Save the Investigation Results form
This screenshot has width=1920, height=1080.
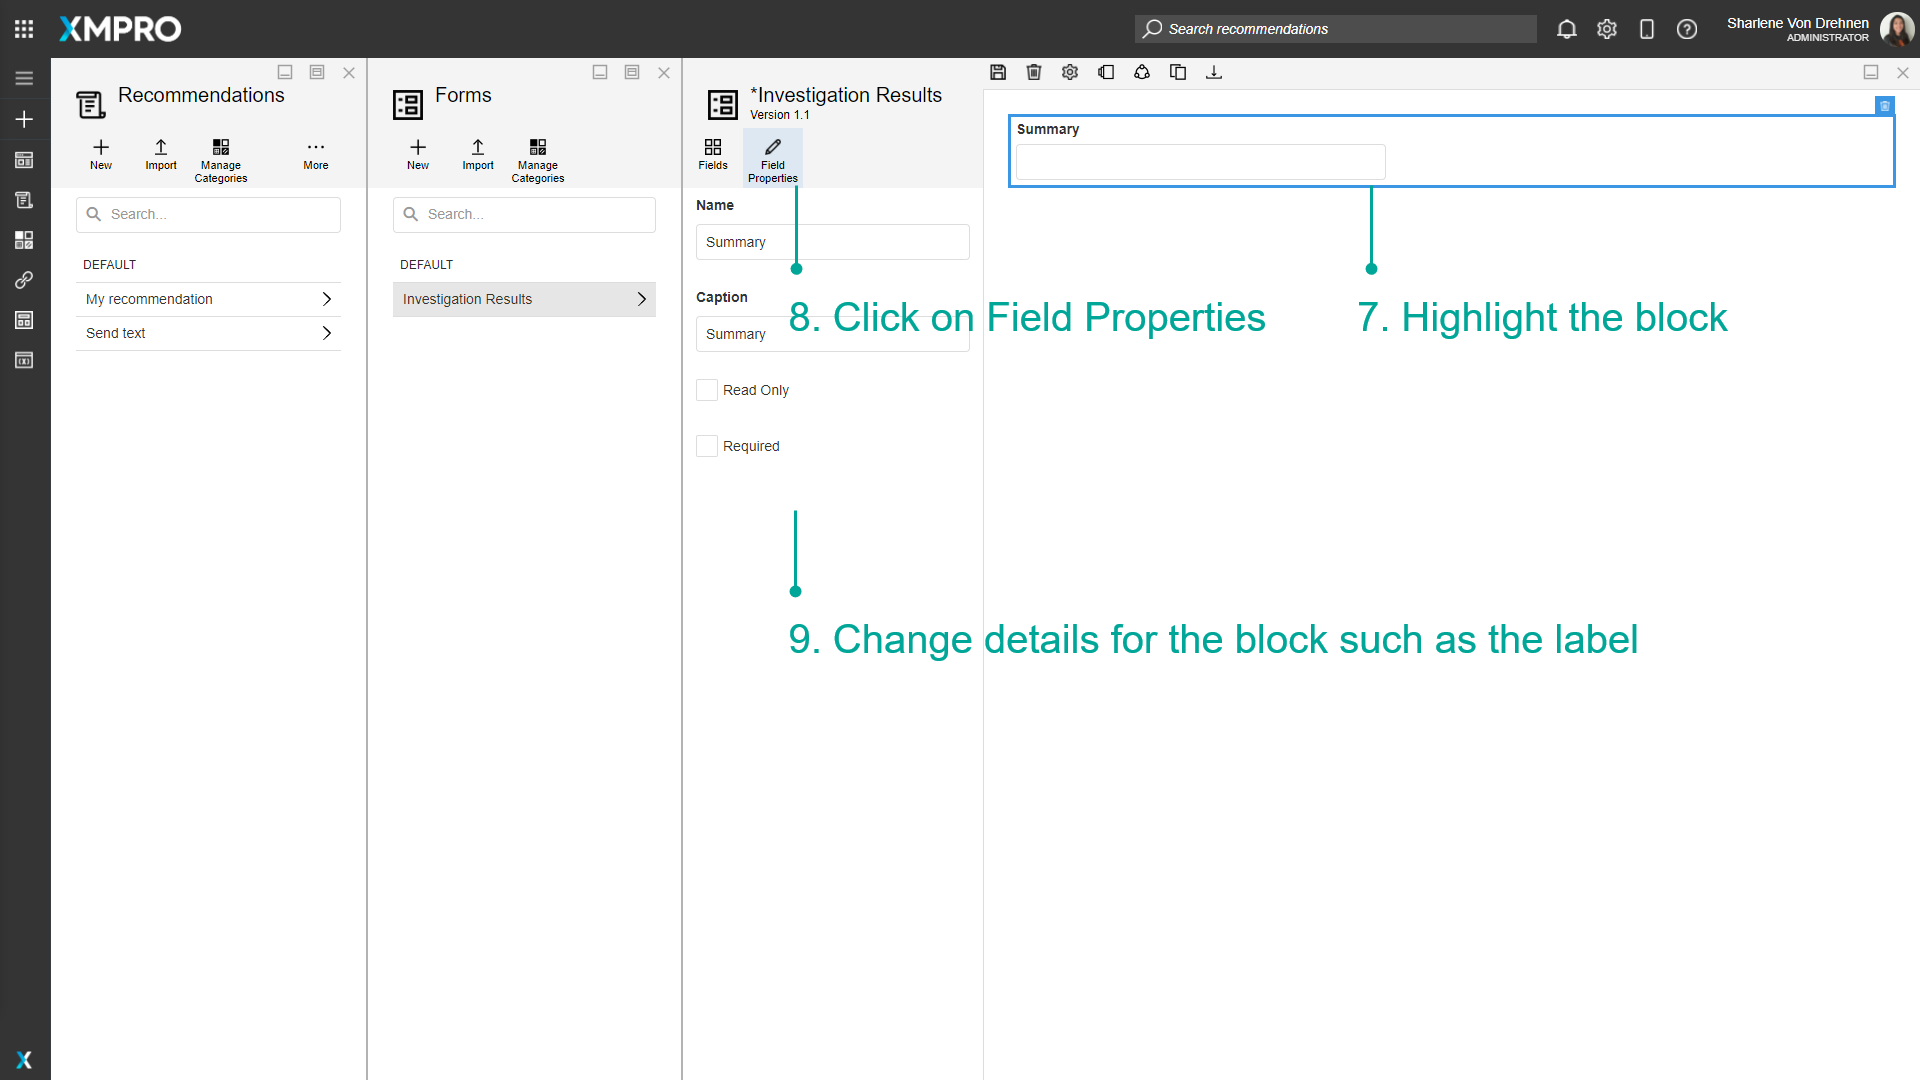point(998,72)
